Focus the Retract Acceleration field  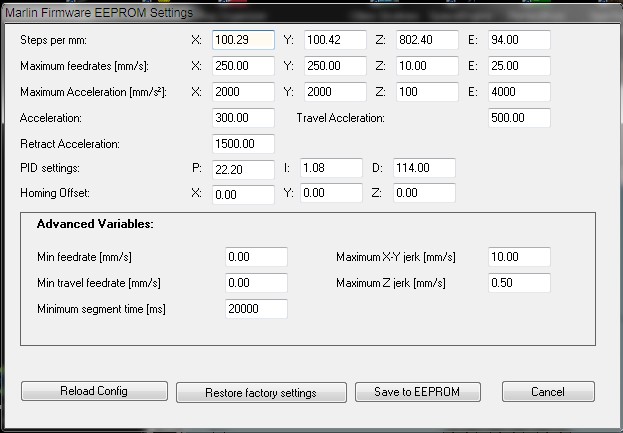[243, 143]
